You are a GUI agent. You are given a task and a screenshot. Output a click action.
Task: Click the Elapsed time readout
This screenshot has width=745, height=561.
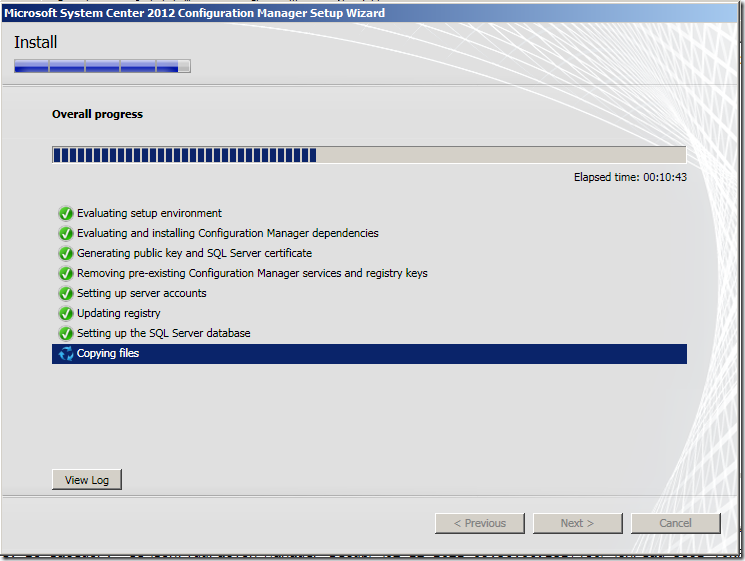click(630, 177)
